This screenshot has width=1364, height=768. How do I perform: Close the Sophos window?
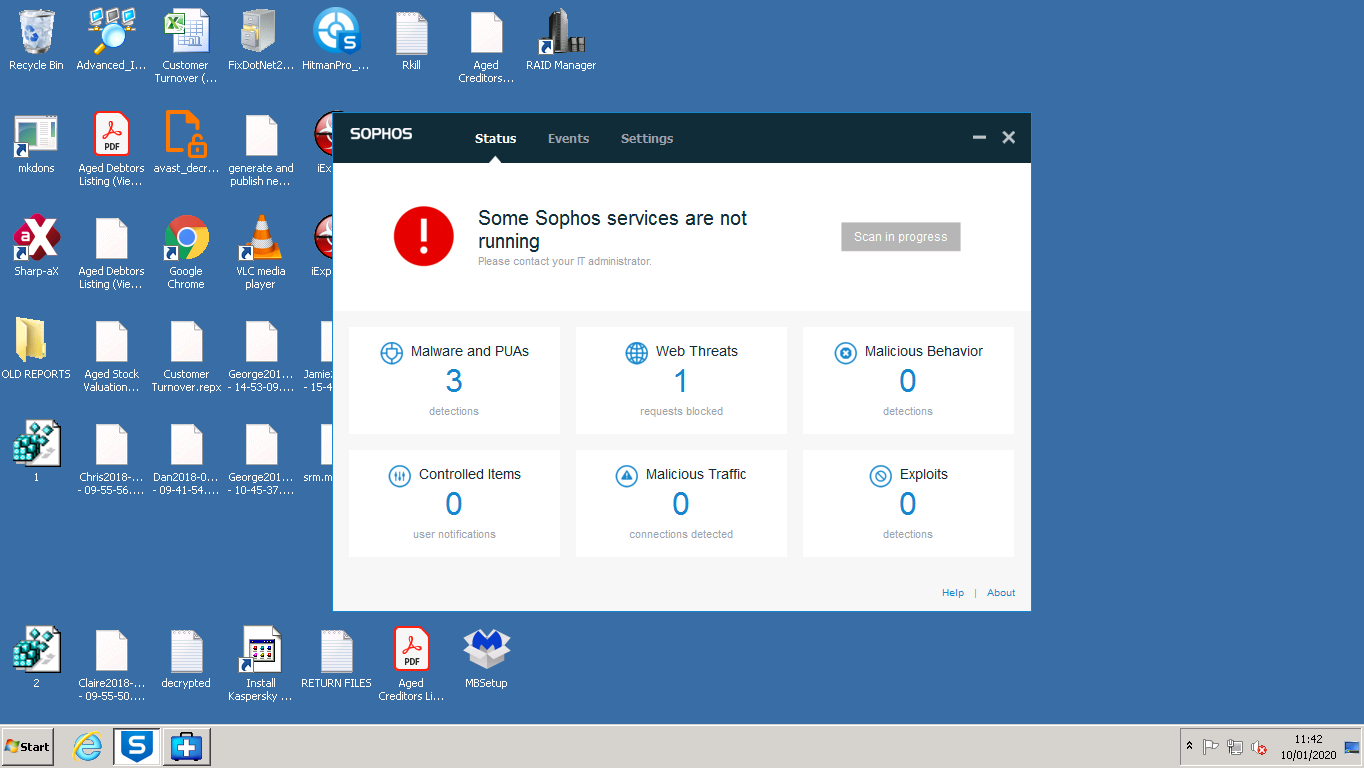tap(1009, 138)
